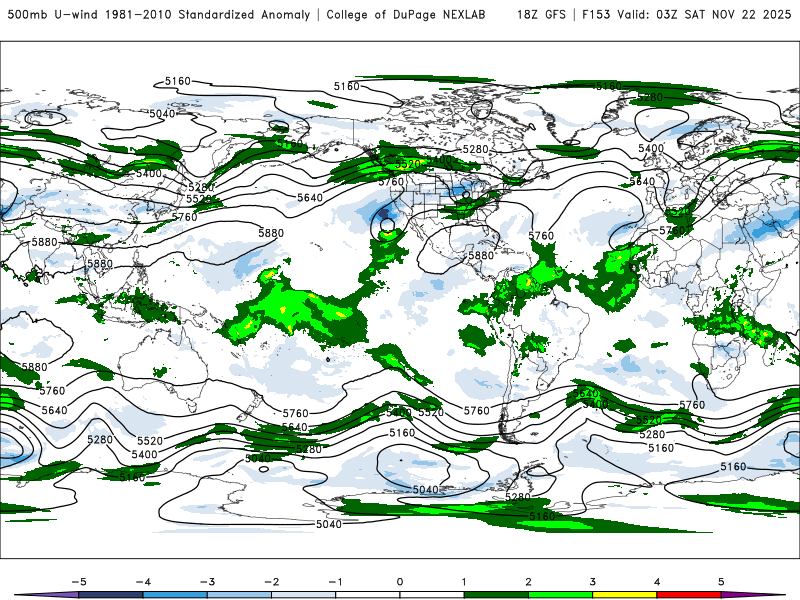Click the red 4 to 5 colorbar segment
Viewport: 800px width, 600px height.
click(x=689, y=595)
